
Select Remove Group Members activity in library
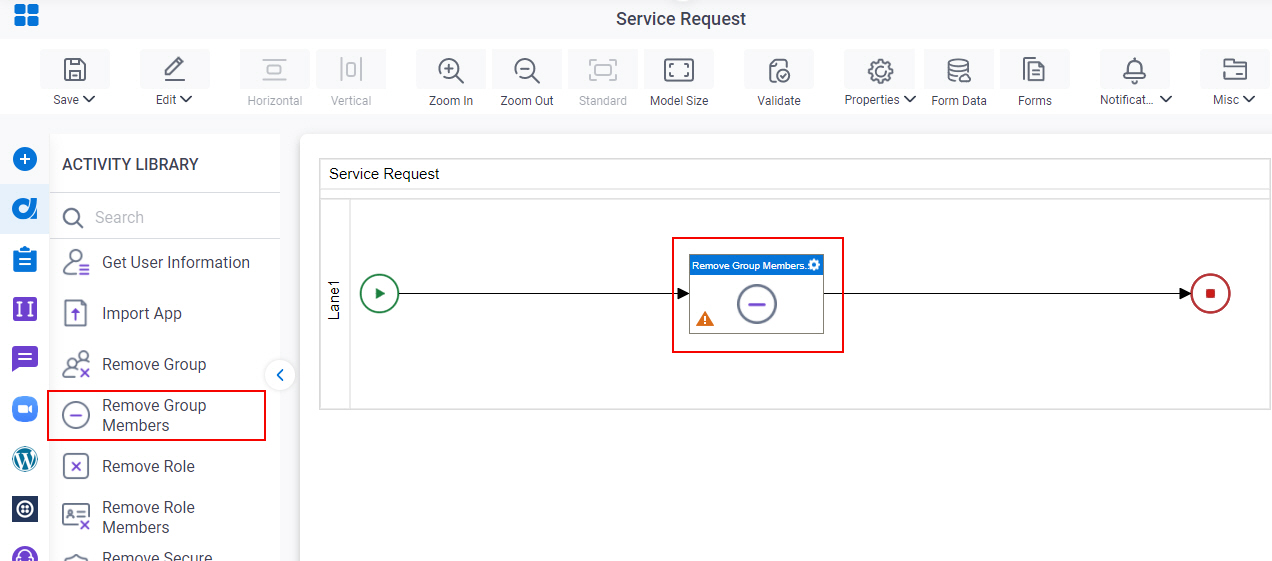tap(156, 415)
